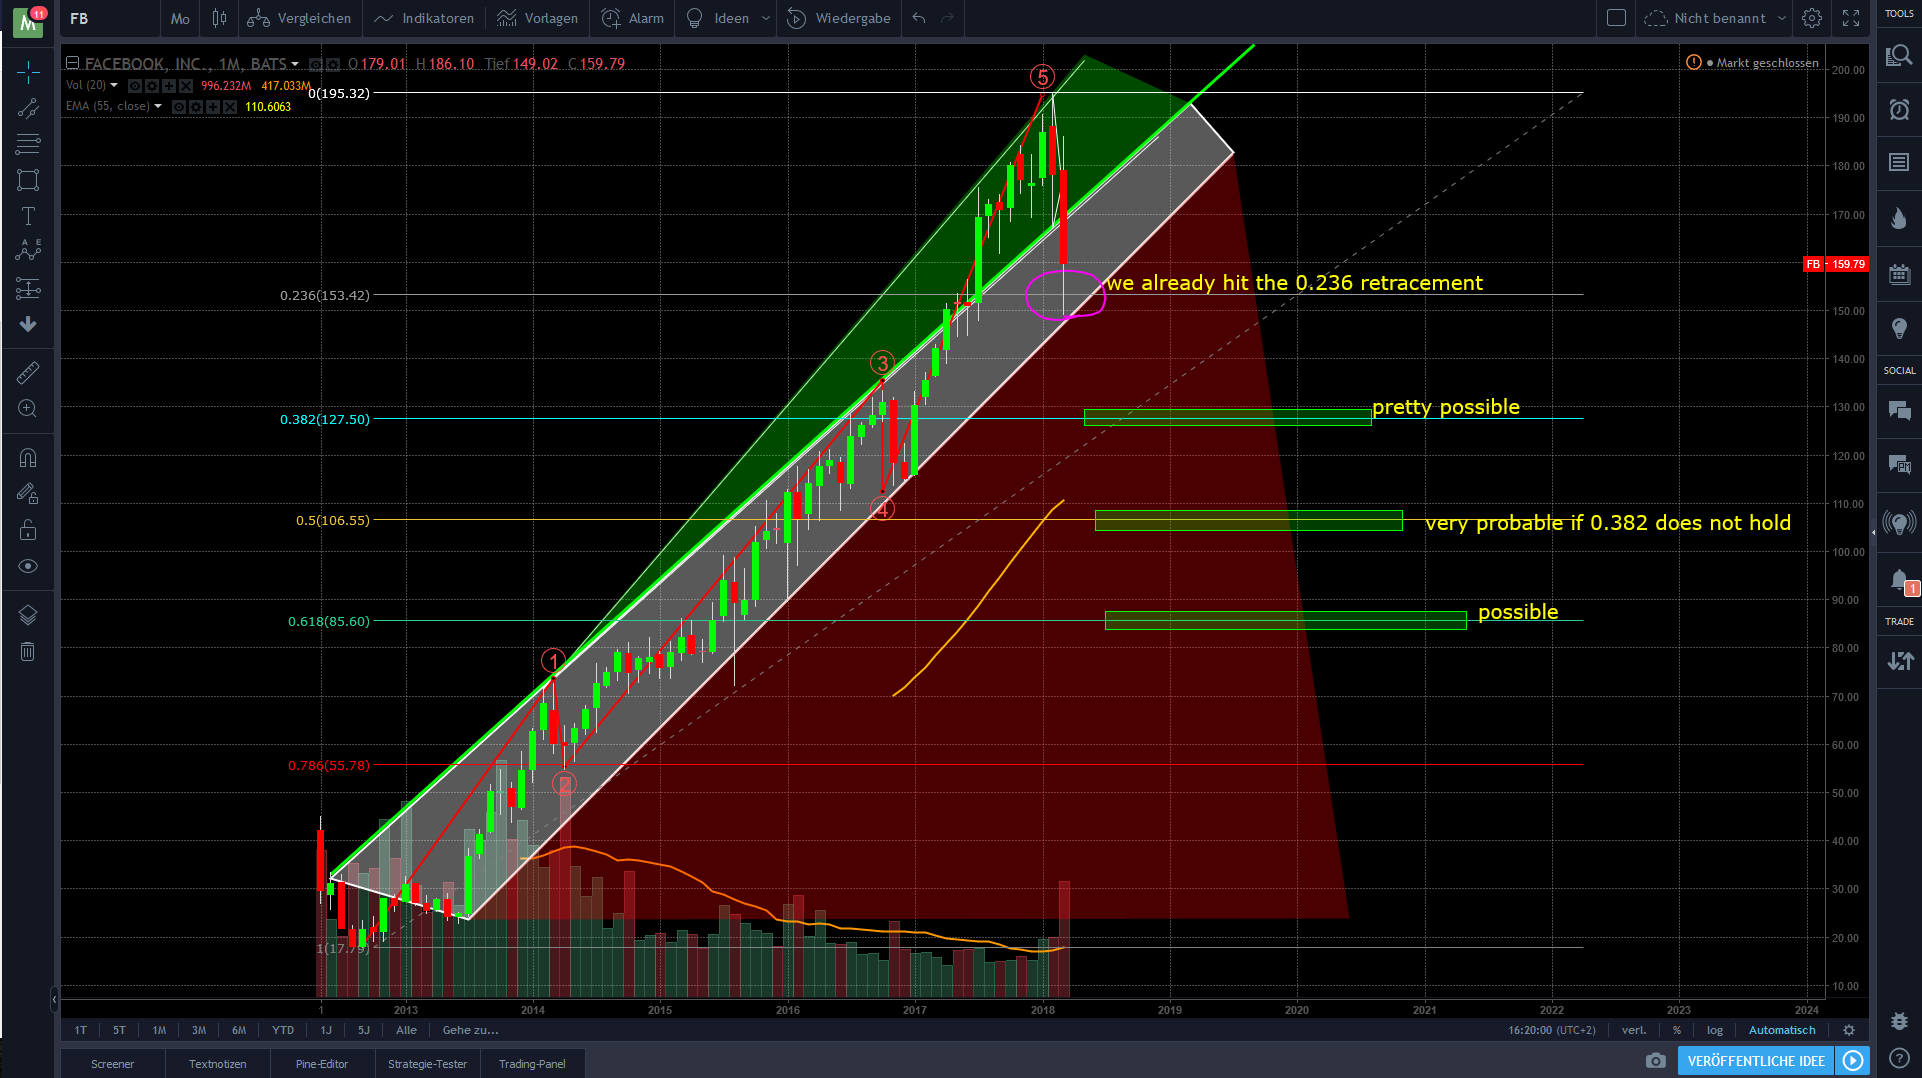Open the Ideen dropdown arrow
Viewport: 1922px width, 1078px height.
766,18
